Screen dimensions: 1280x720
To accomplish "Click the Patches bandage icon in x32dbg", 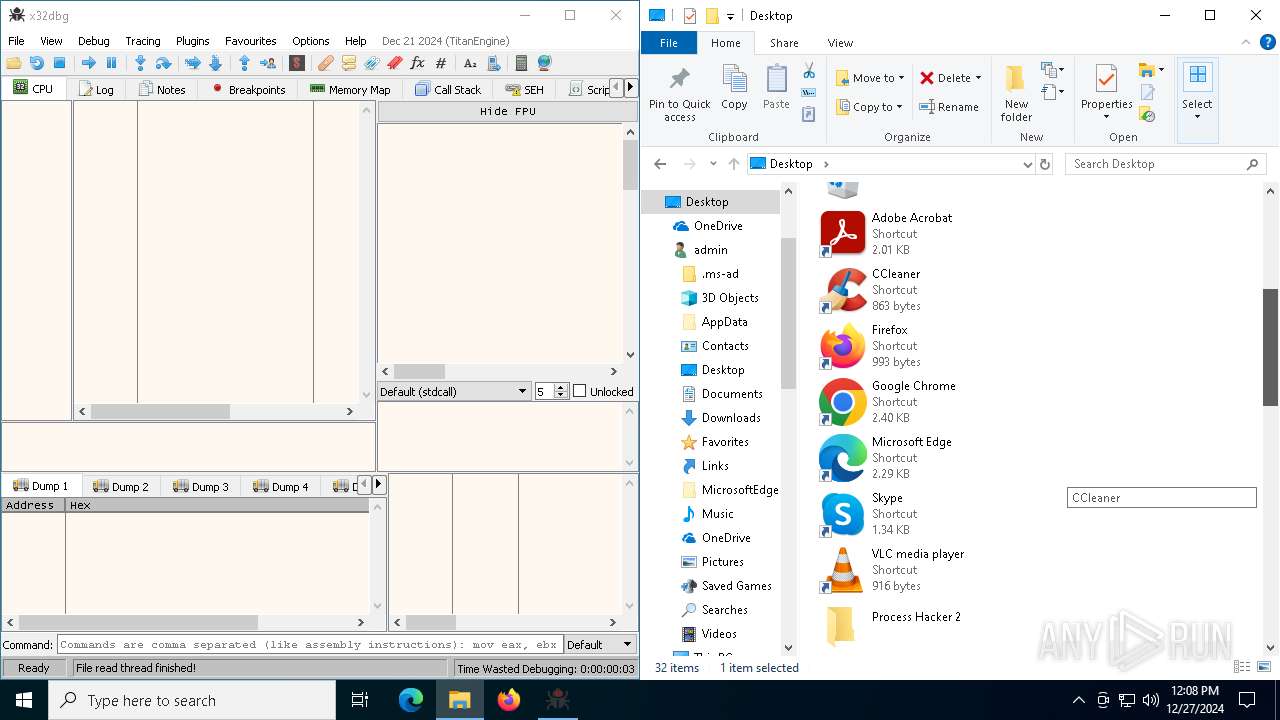I will tap(326, 63).
